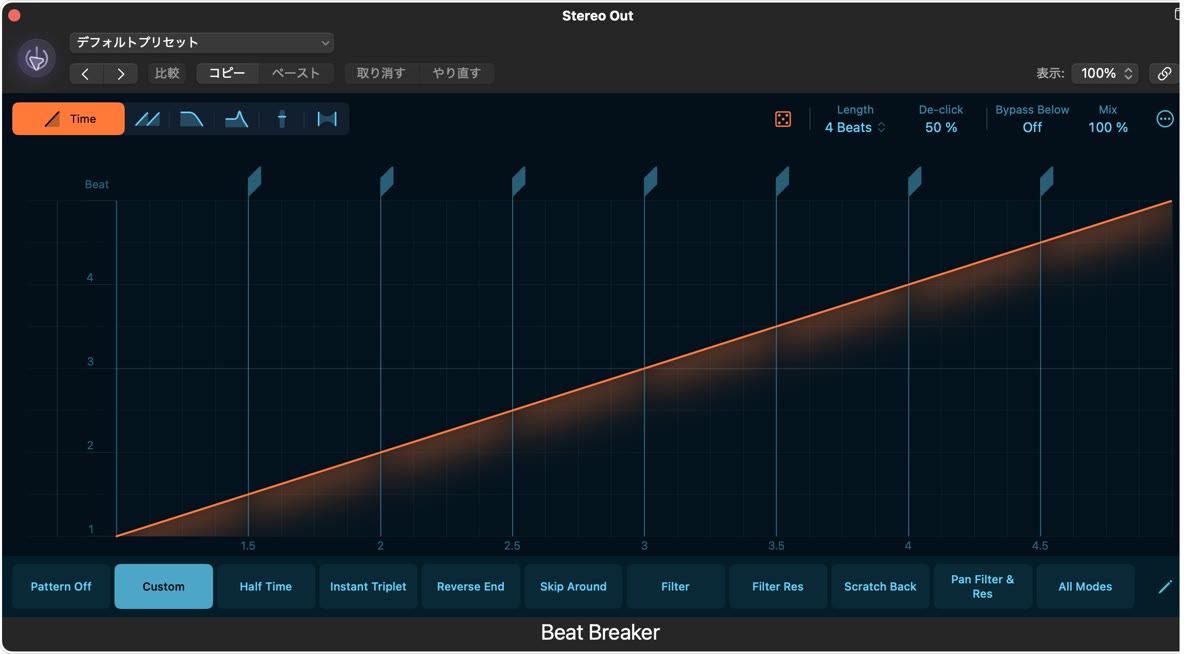
Task: Click the 取り消す undo button
Action: point(381,73)
